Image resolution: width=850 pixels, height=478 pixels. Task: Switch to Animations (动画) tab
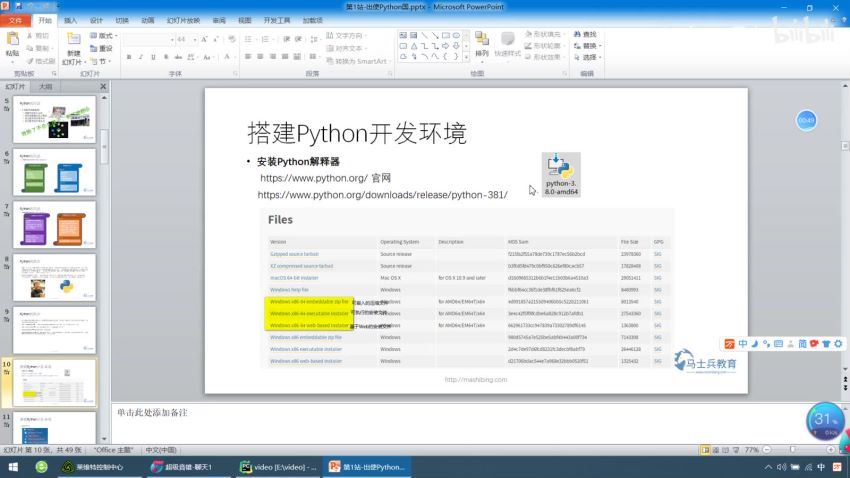pyautogui.click(x=147, y=21)
